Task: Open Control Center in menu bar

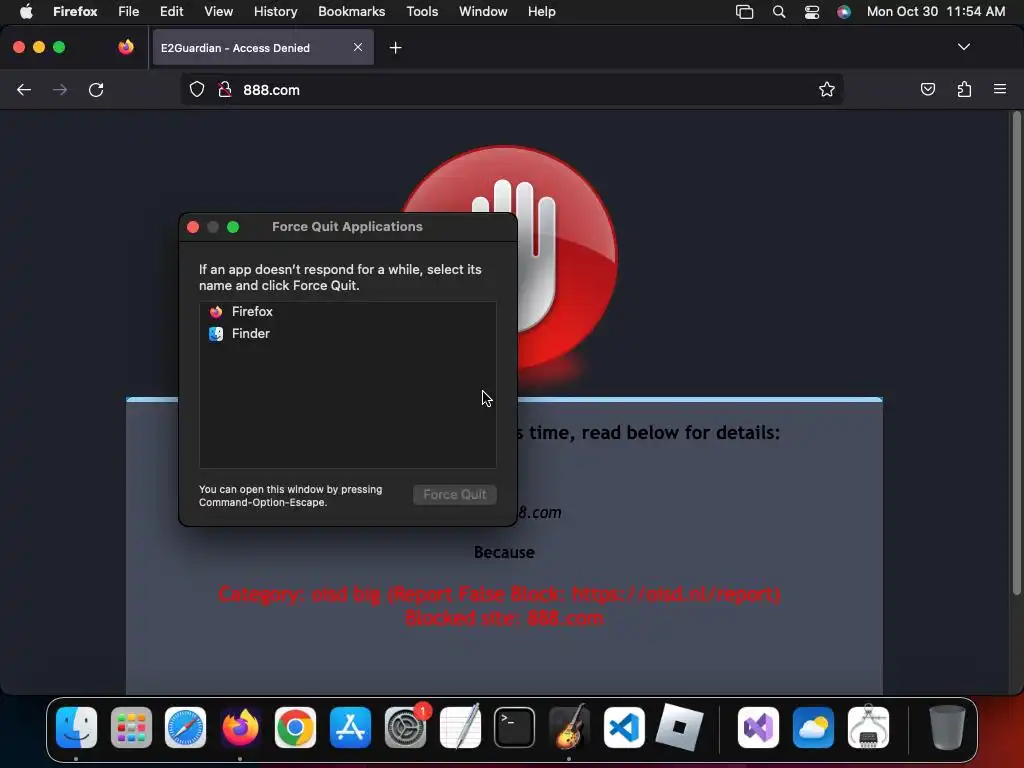Action: (x=812, y=12)
